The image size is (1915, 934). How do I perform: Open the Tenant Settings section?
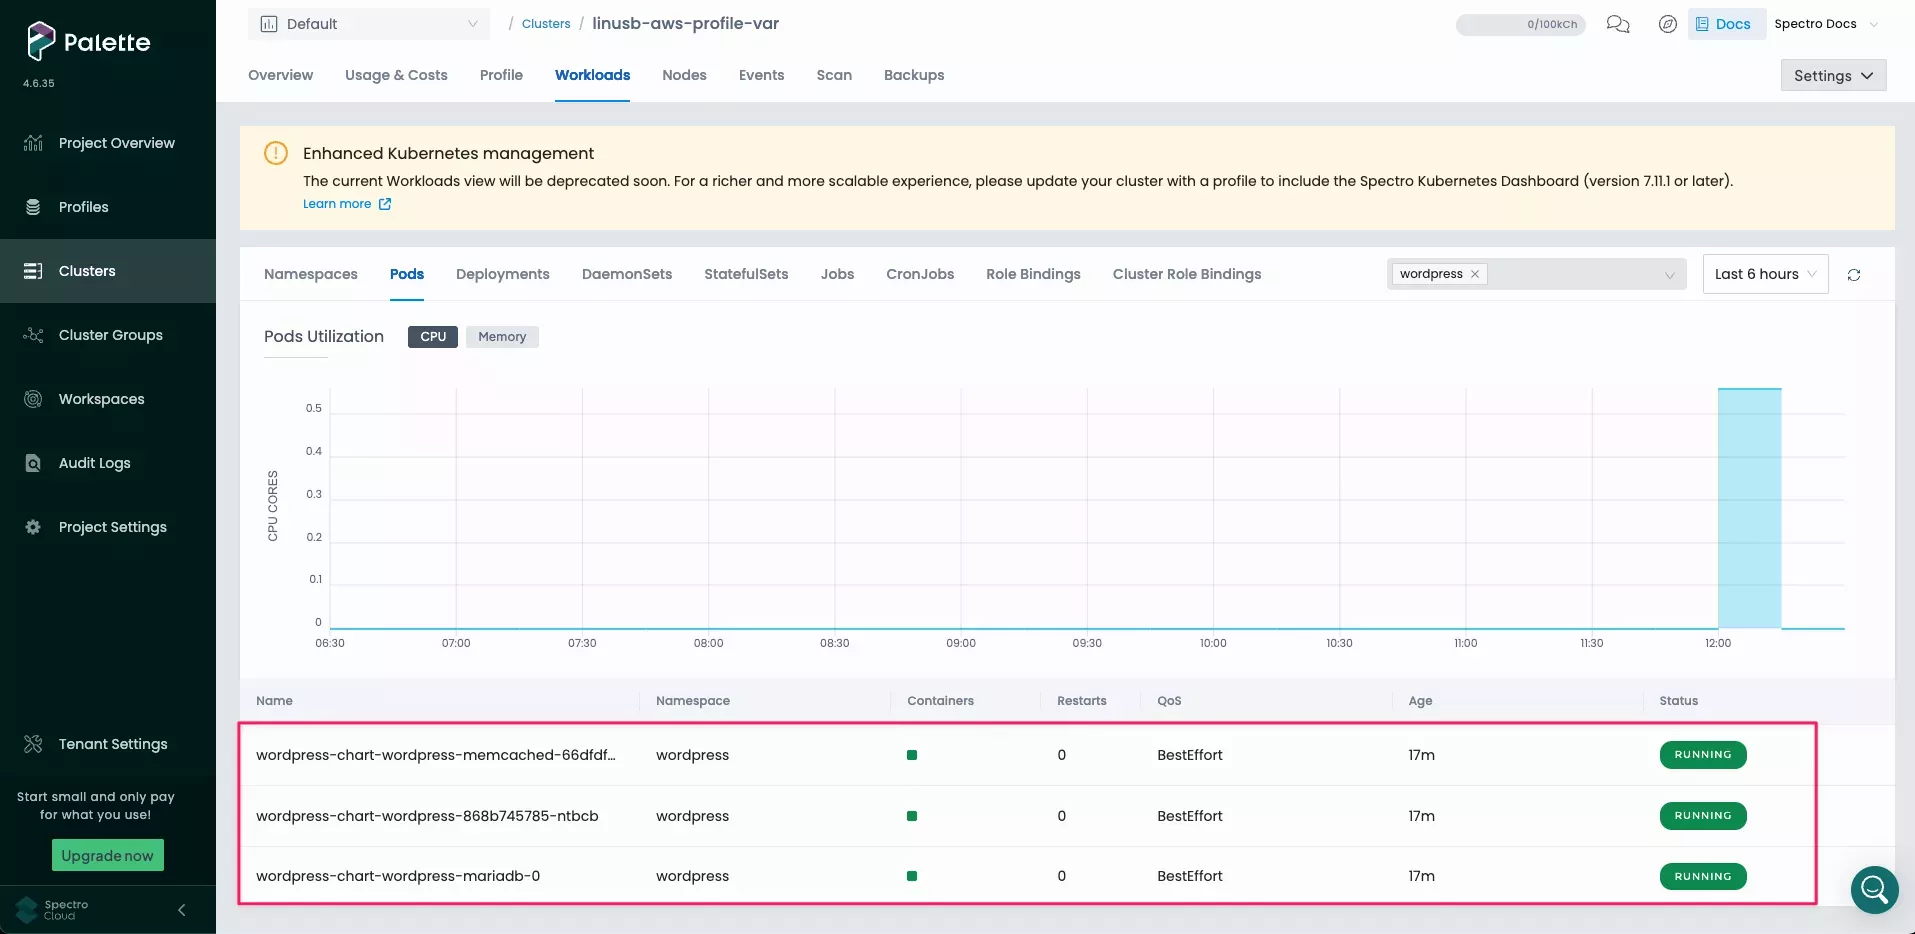coord(112,743)
